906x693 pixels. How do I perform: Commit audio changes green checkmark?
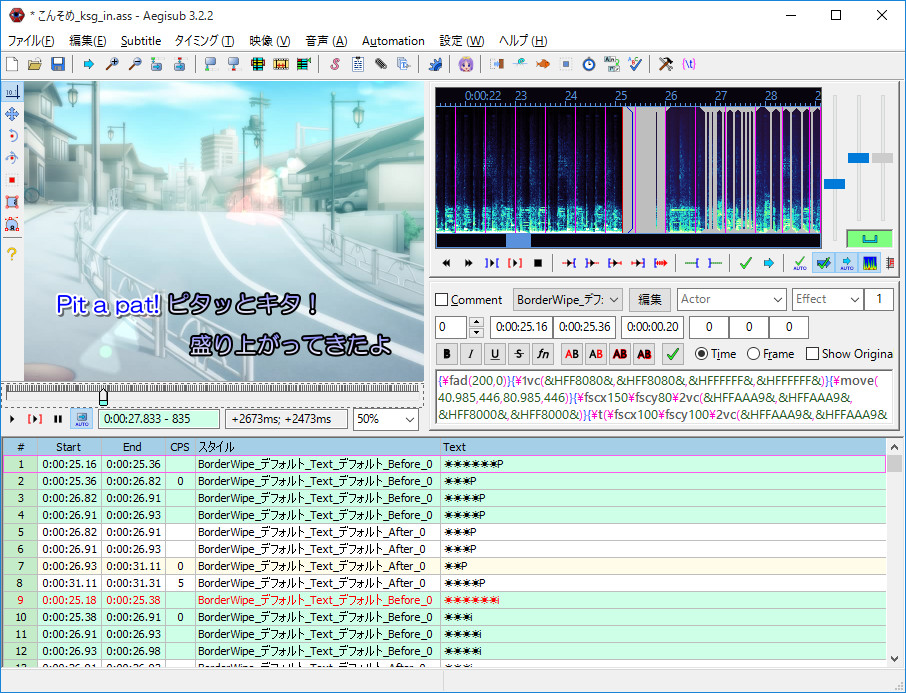745,263
